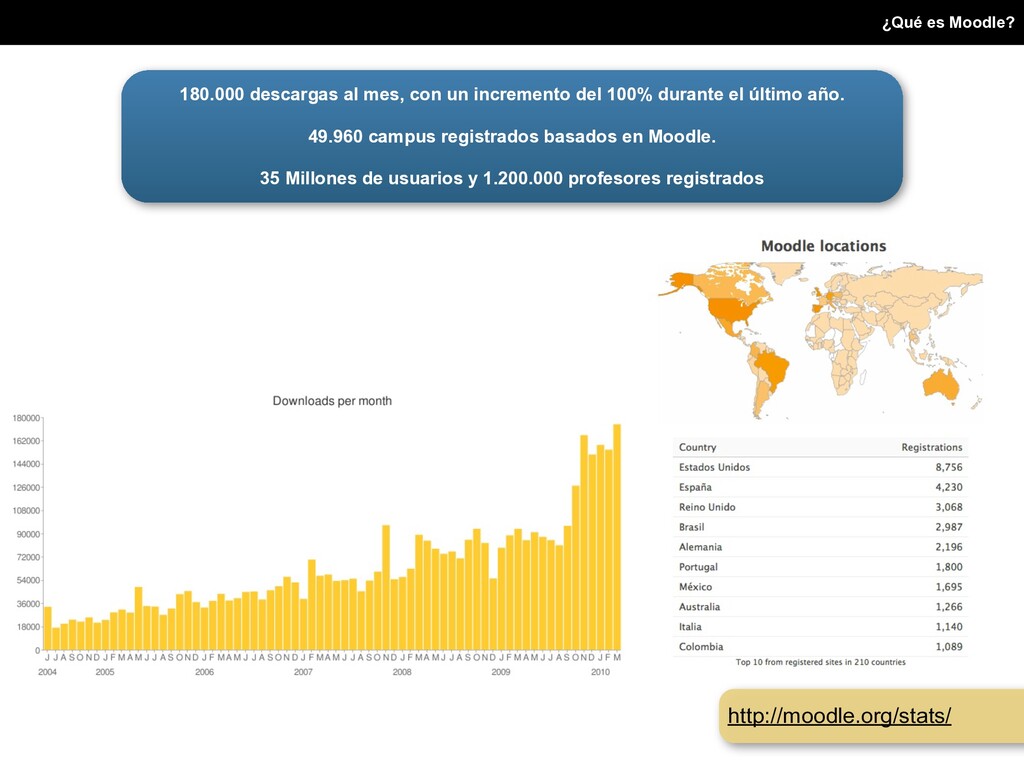
Task: Click the '1,140' registrations value
Action: point(949,626)
